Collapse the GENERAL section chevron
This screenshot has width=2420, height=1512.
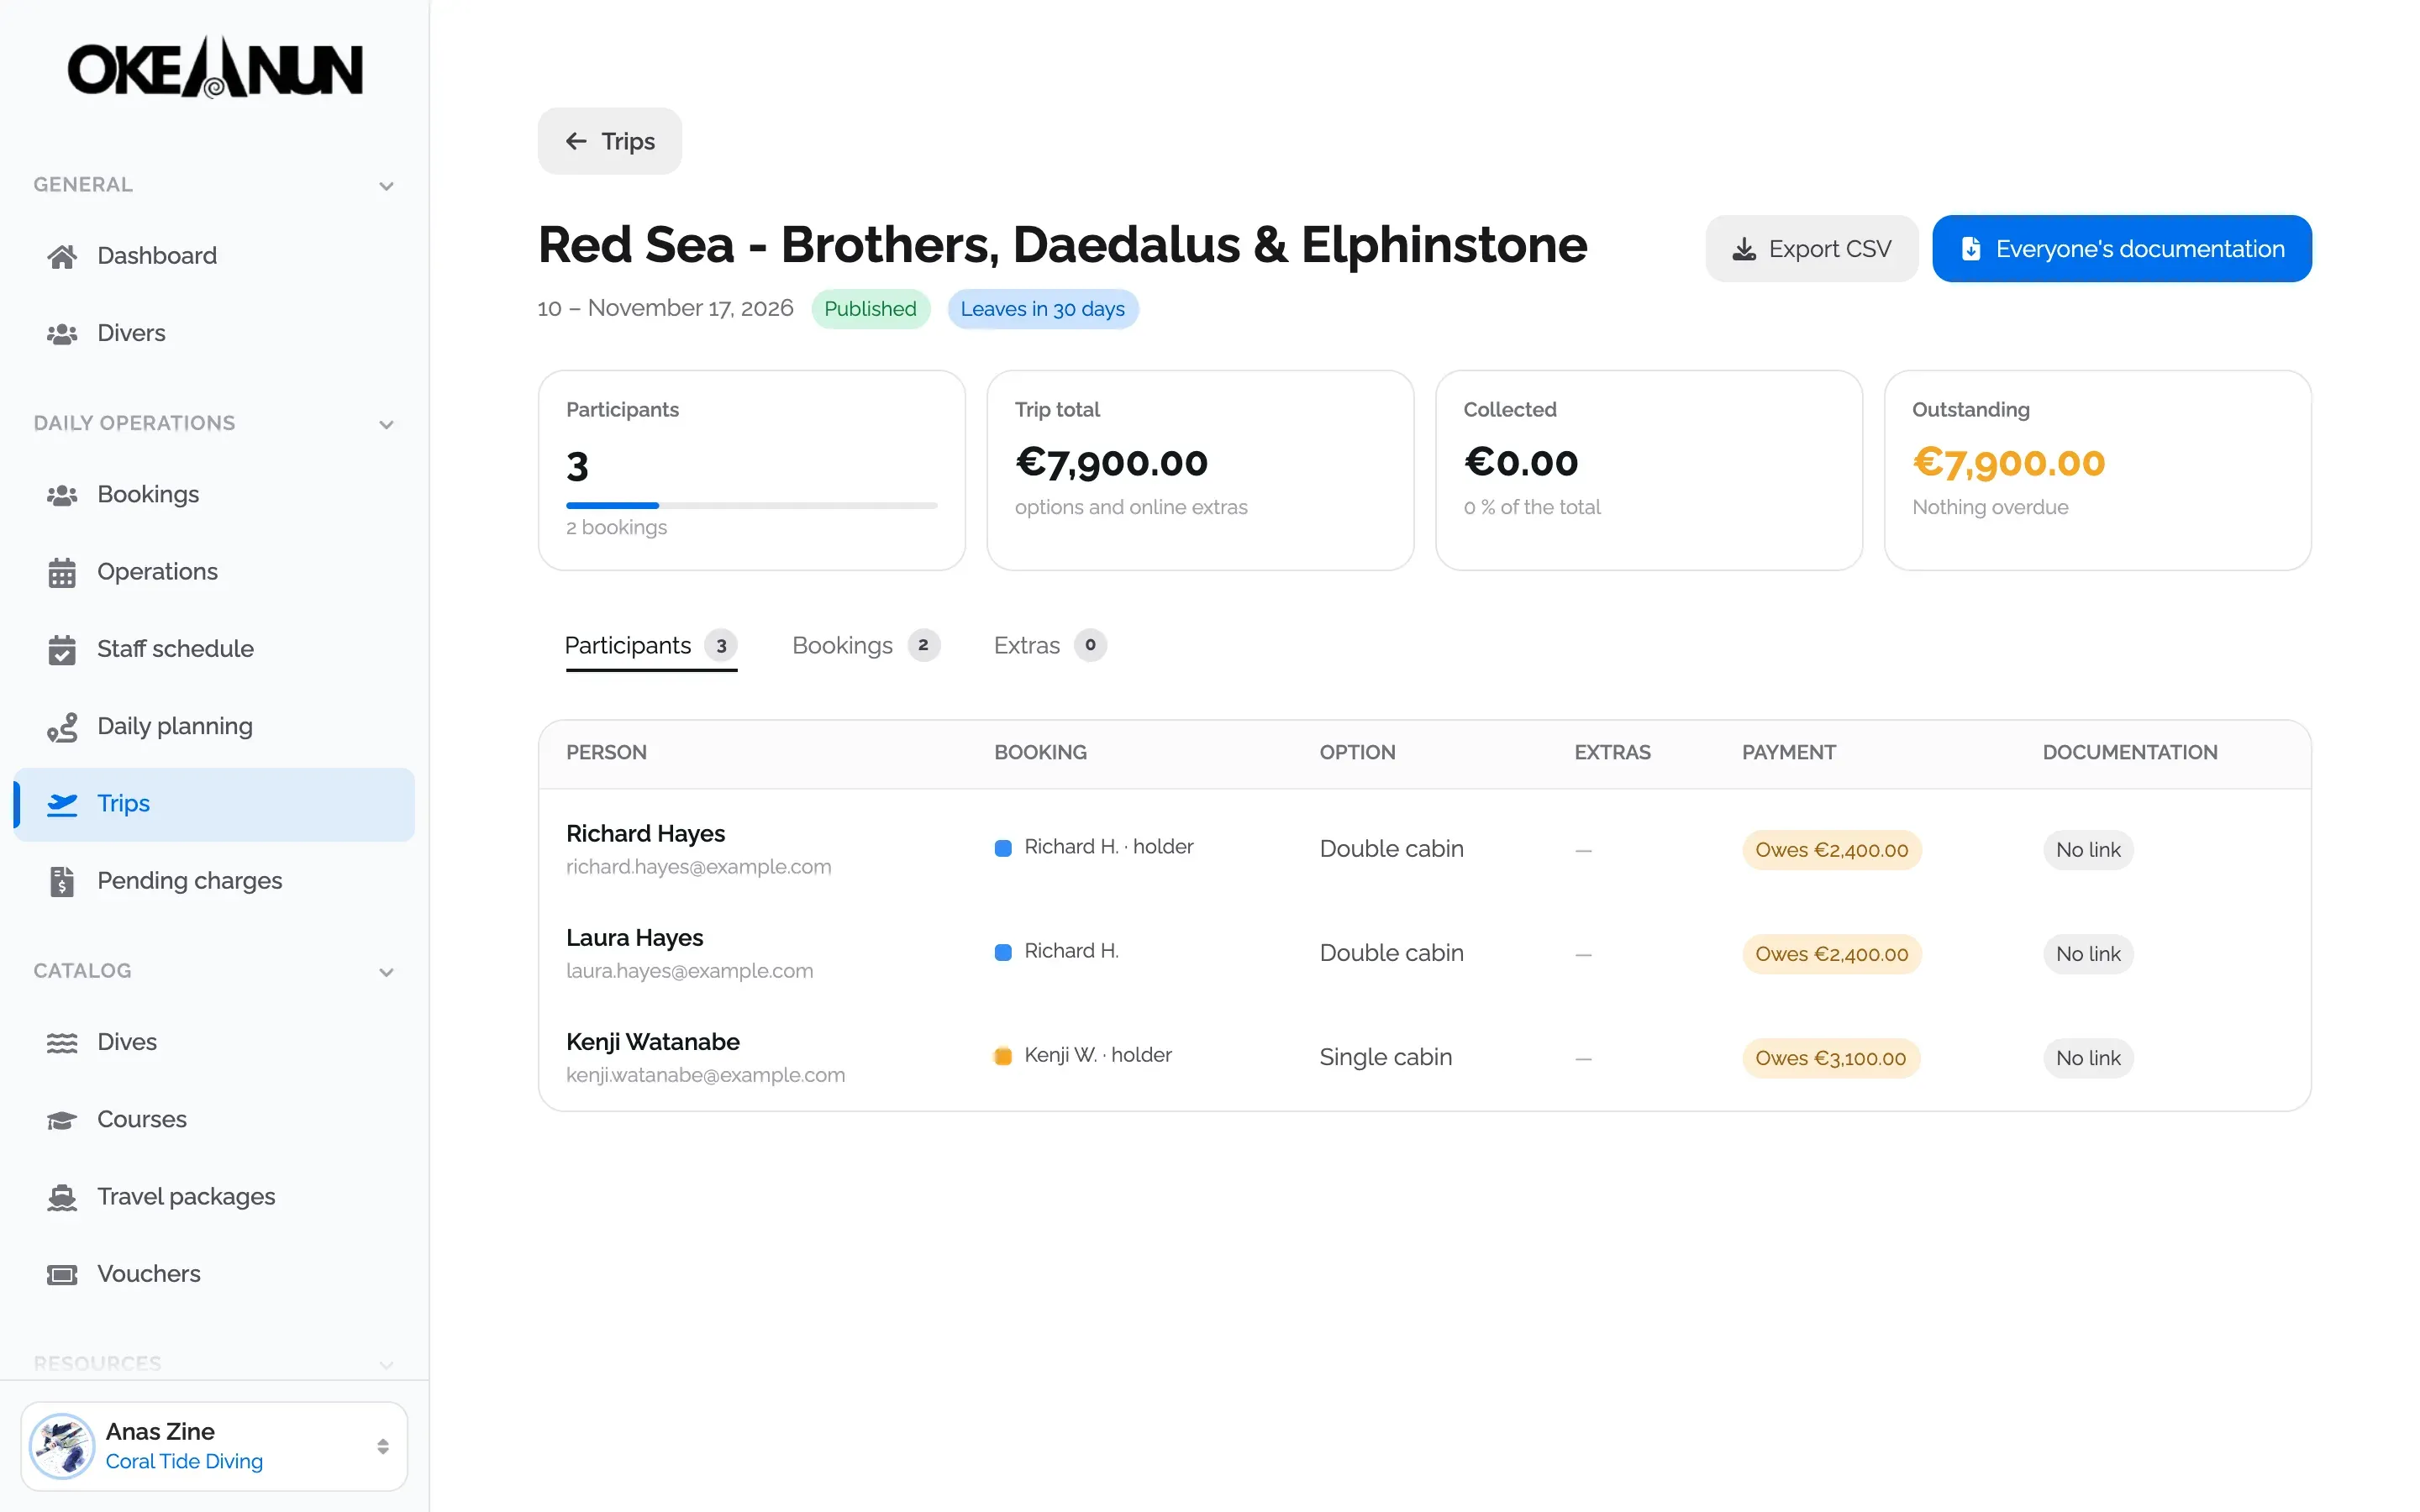386,186
